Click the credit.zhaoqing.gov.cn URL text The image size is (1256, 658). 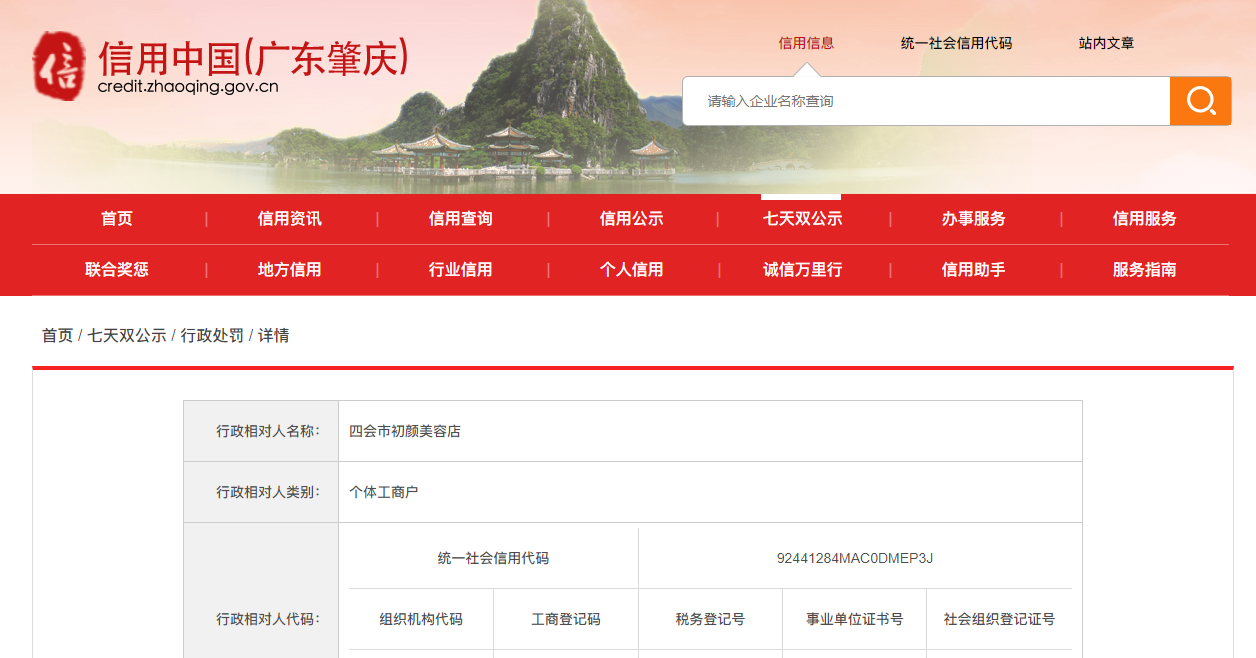(x=188, y=87)
